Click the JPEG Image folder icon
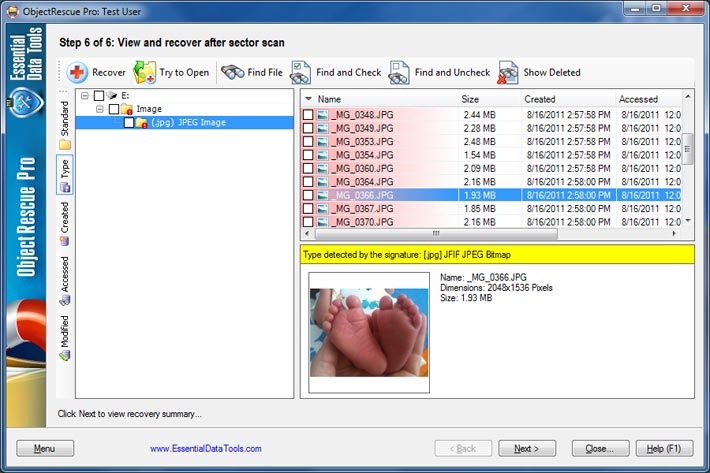The height and width of the screenshot is (473, 710). (x=142, y=123)
